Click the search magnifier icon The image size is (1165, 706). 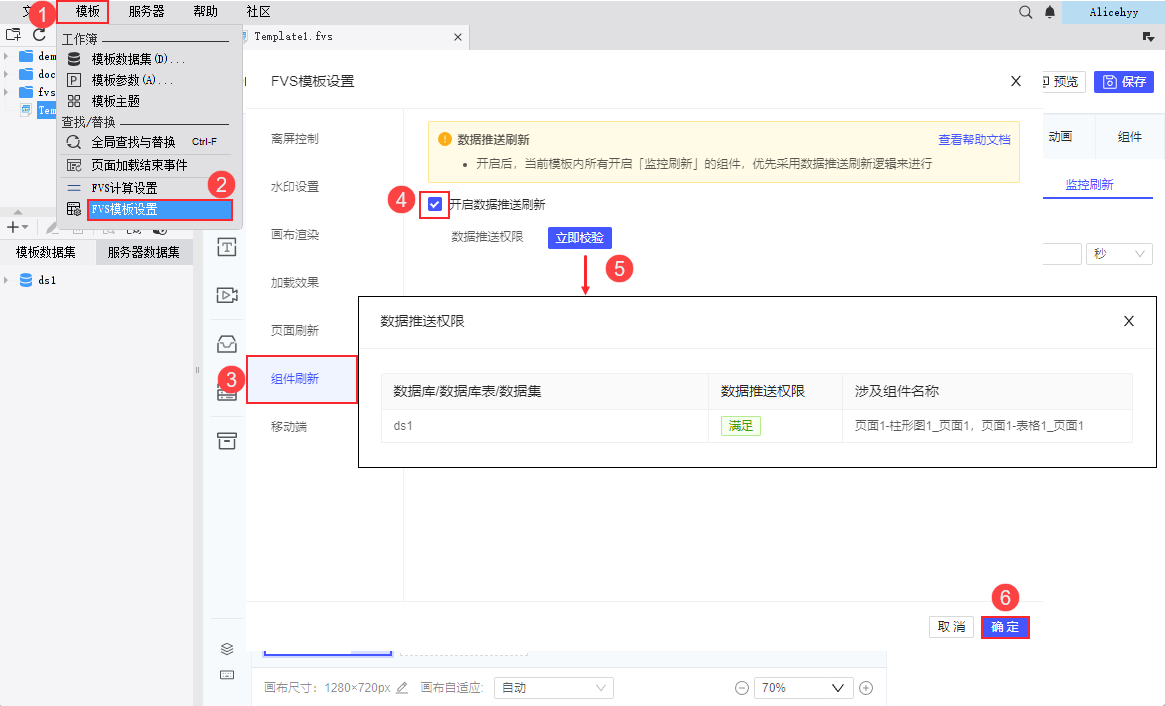(x=1025, y=12)
